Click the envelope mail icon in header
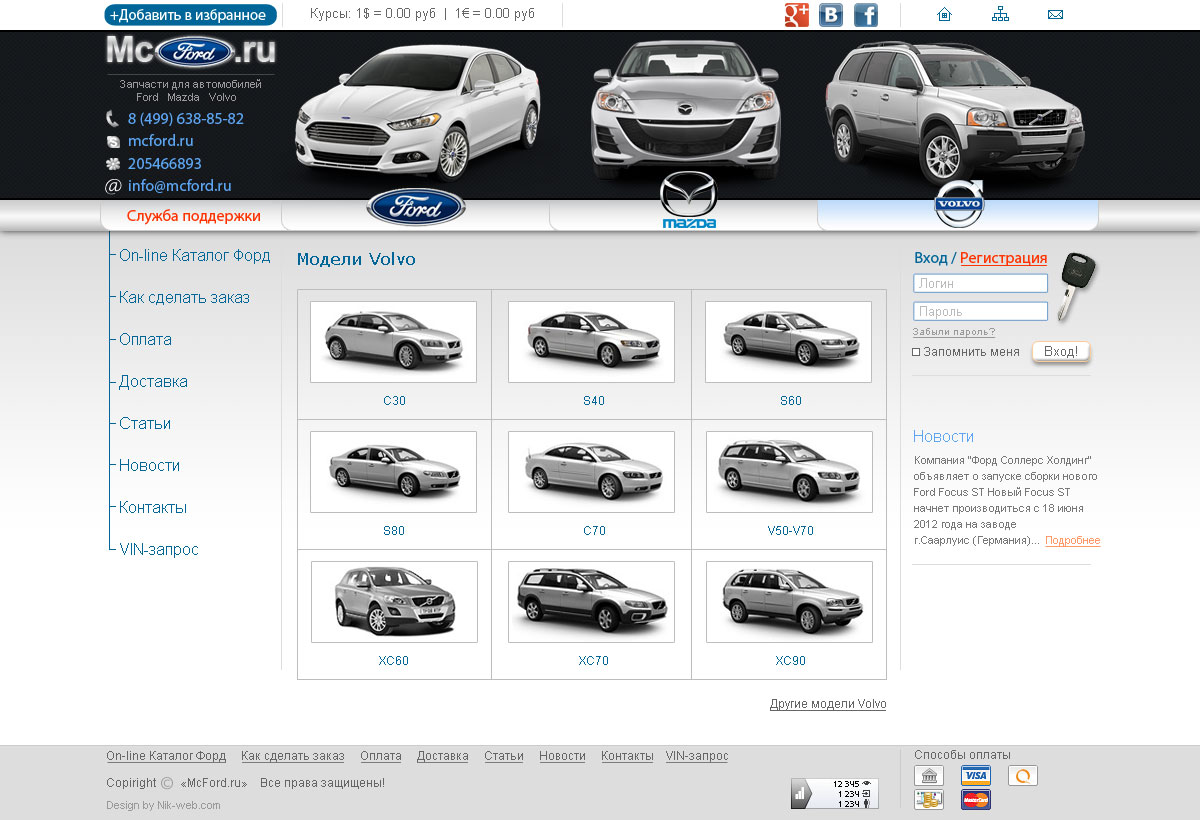1200x820 pixels. (x=1055, y=15)
